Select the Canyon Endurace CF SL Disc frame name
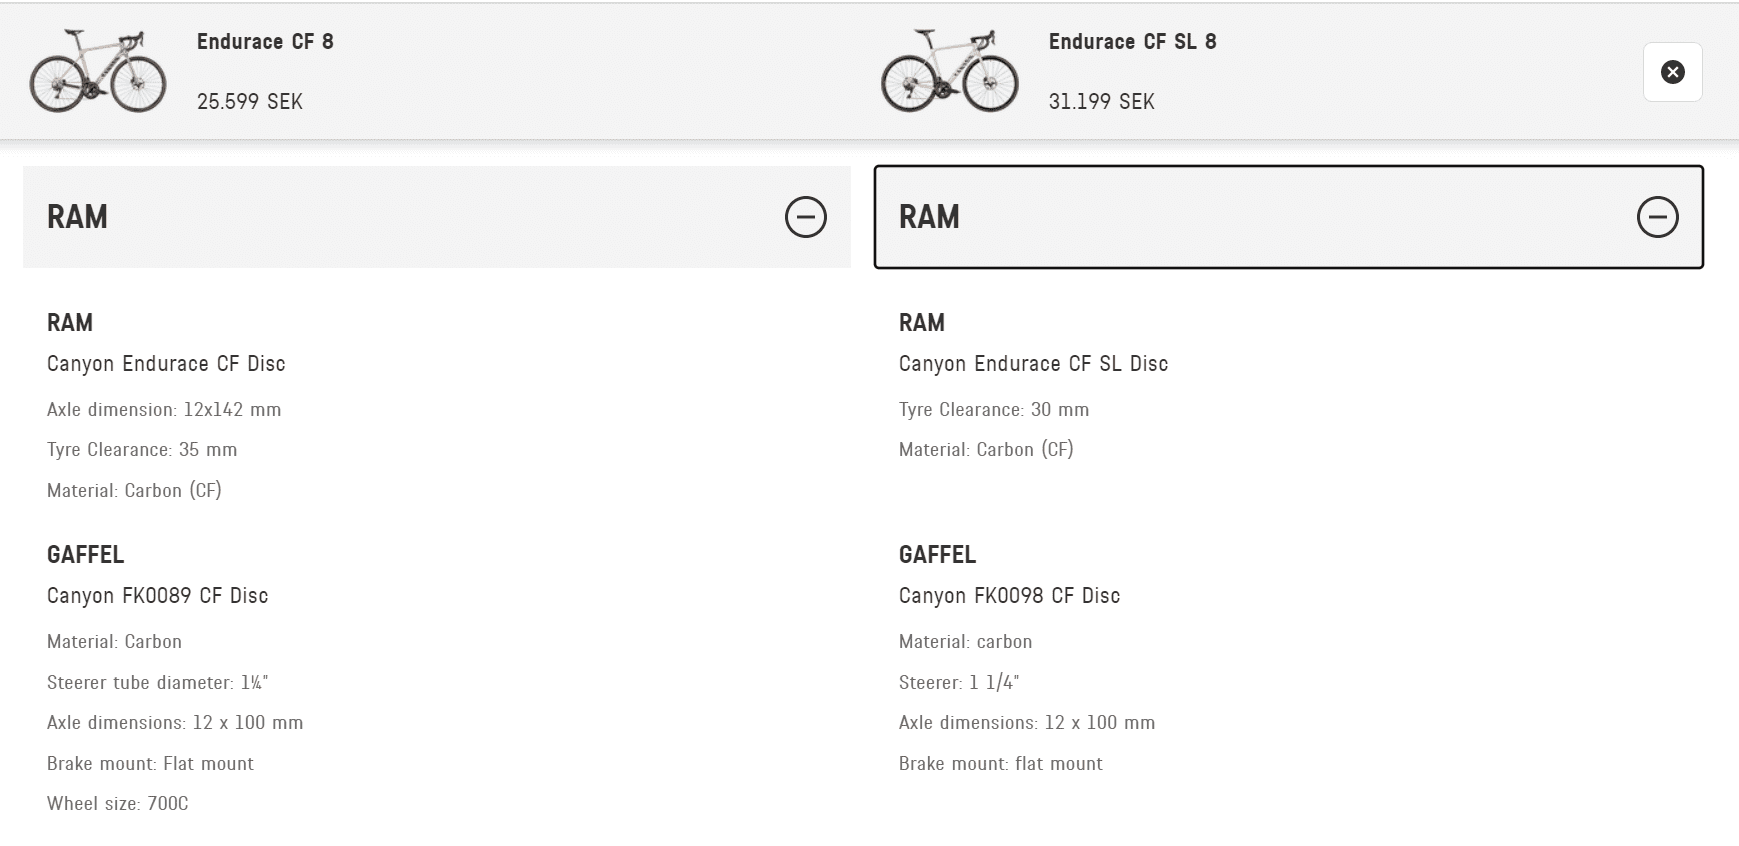 click(1033, 364)
